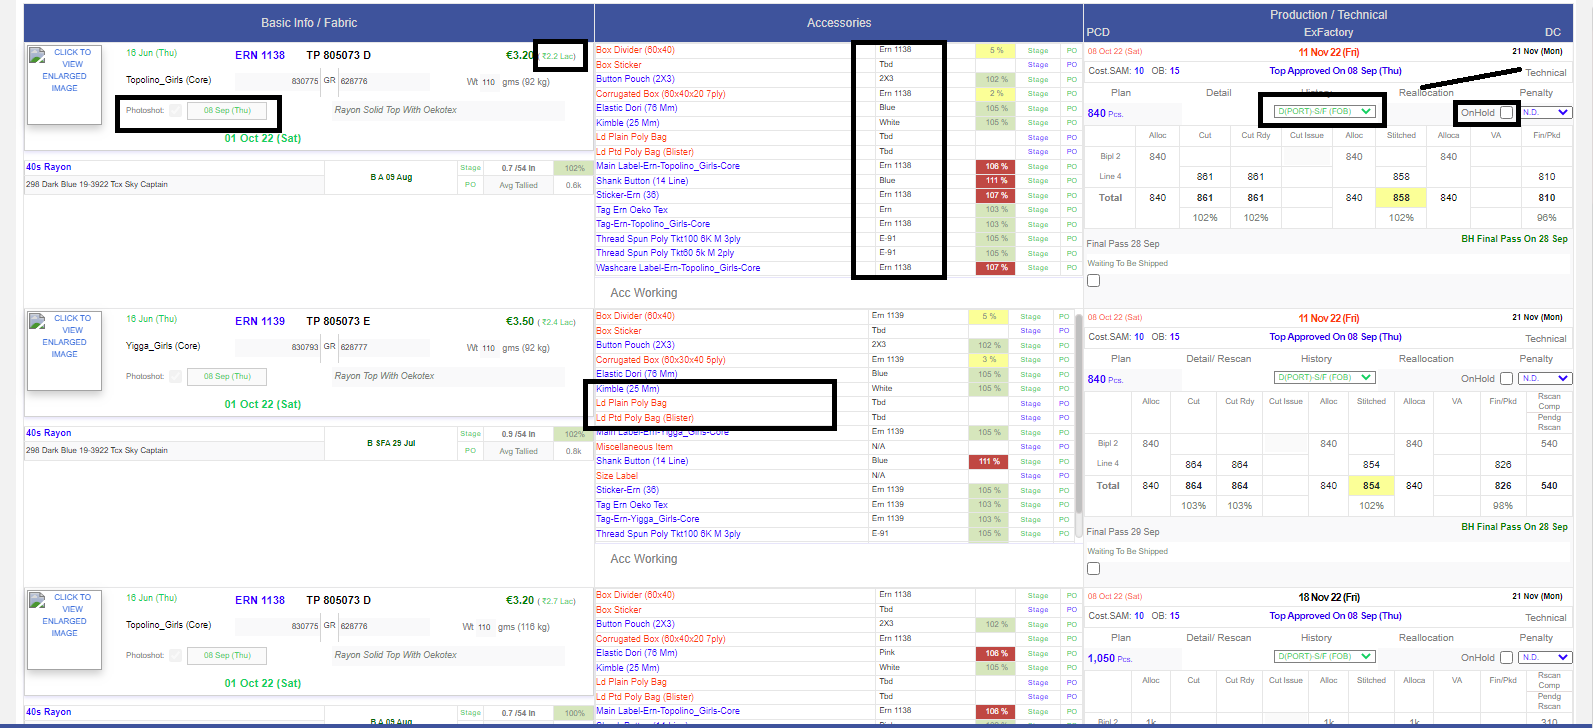Tick OnHold checkbox for the 1,050 Pcs order
This screenshot has width=1593, height=728.
pyautogui.click(x=1506, y=657)
